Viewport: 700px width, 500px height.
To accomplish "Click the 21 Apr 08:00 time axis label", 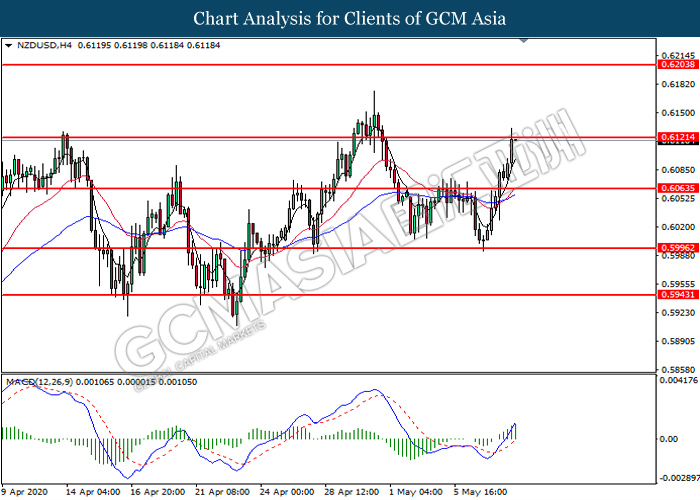I will pos(222,492).
